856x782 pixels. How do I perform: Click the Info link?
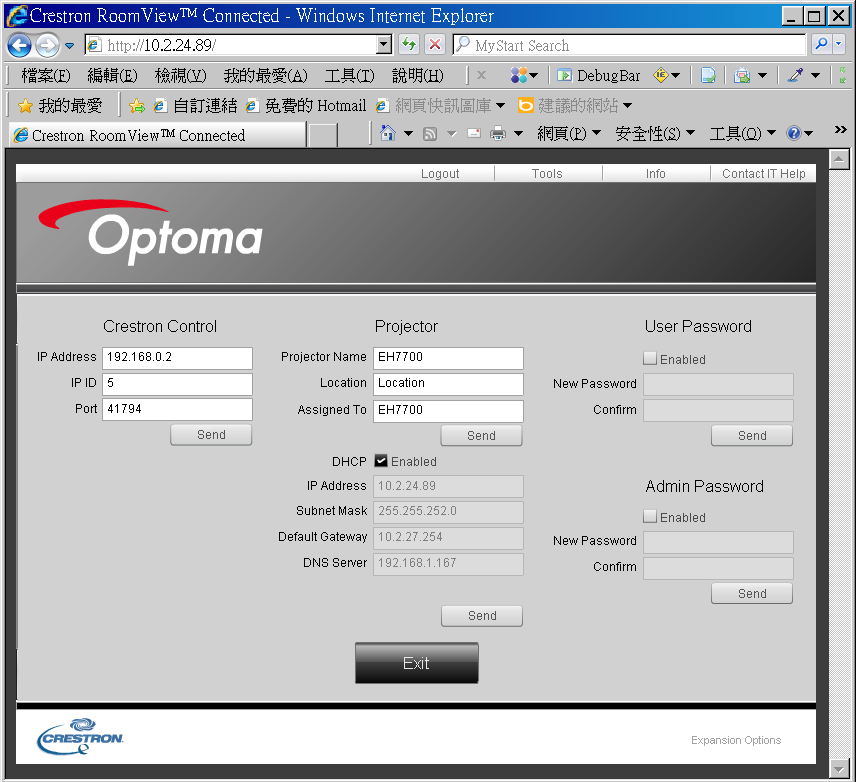(x=656, y=174)
